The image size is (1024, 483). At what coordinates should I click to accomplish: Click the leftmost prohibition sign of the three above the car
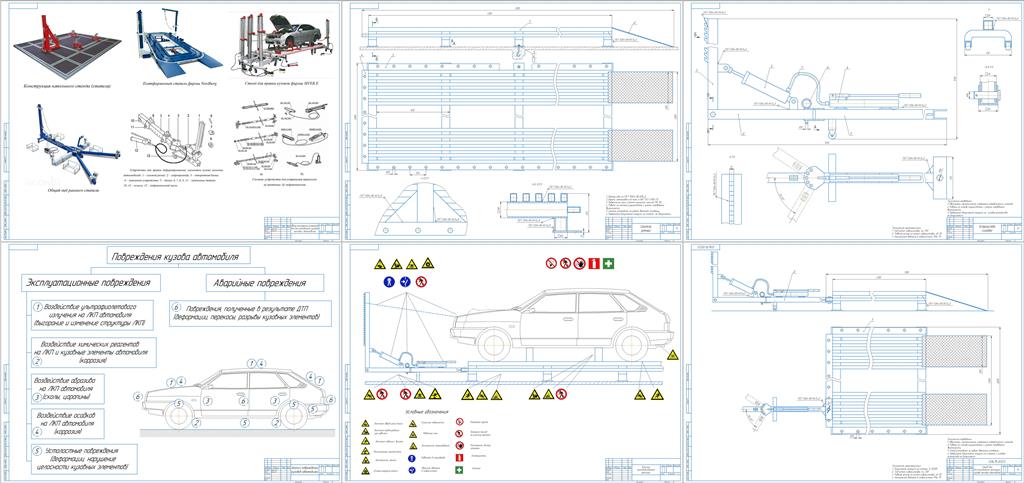tap(551, 263)
